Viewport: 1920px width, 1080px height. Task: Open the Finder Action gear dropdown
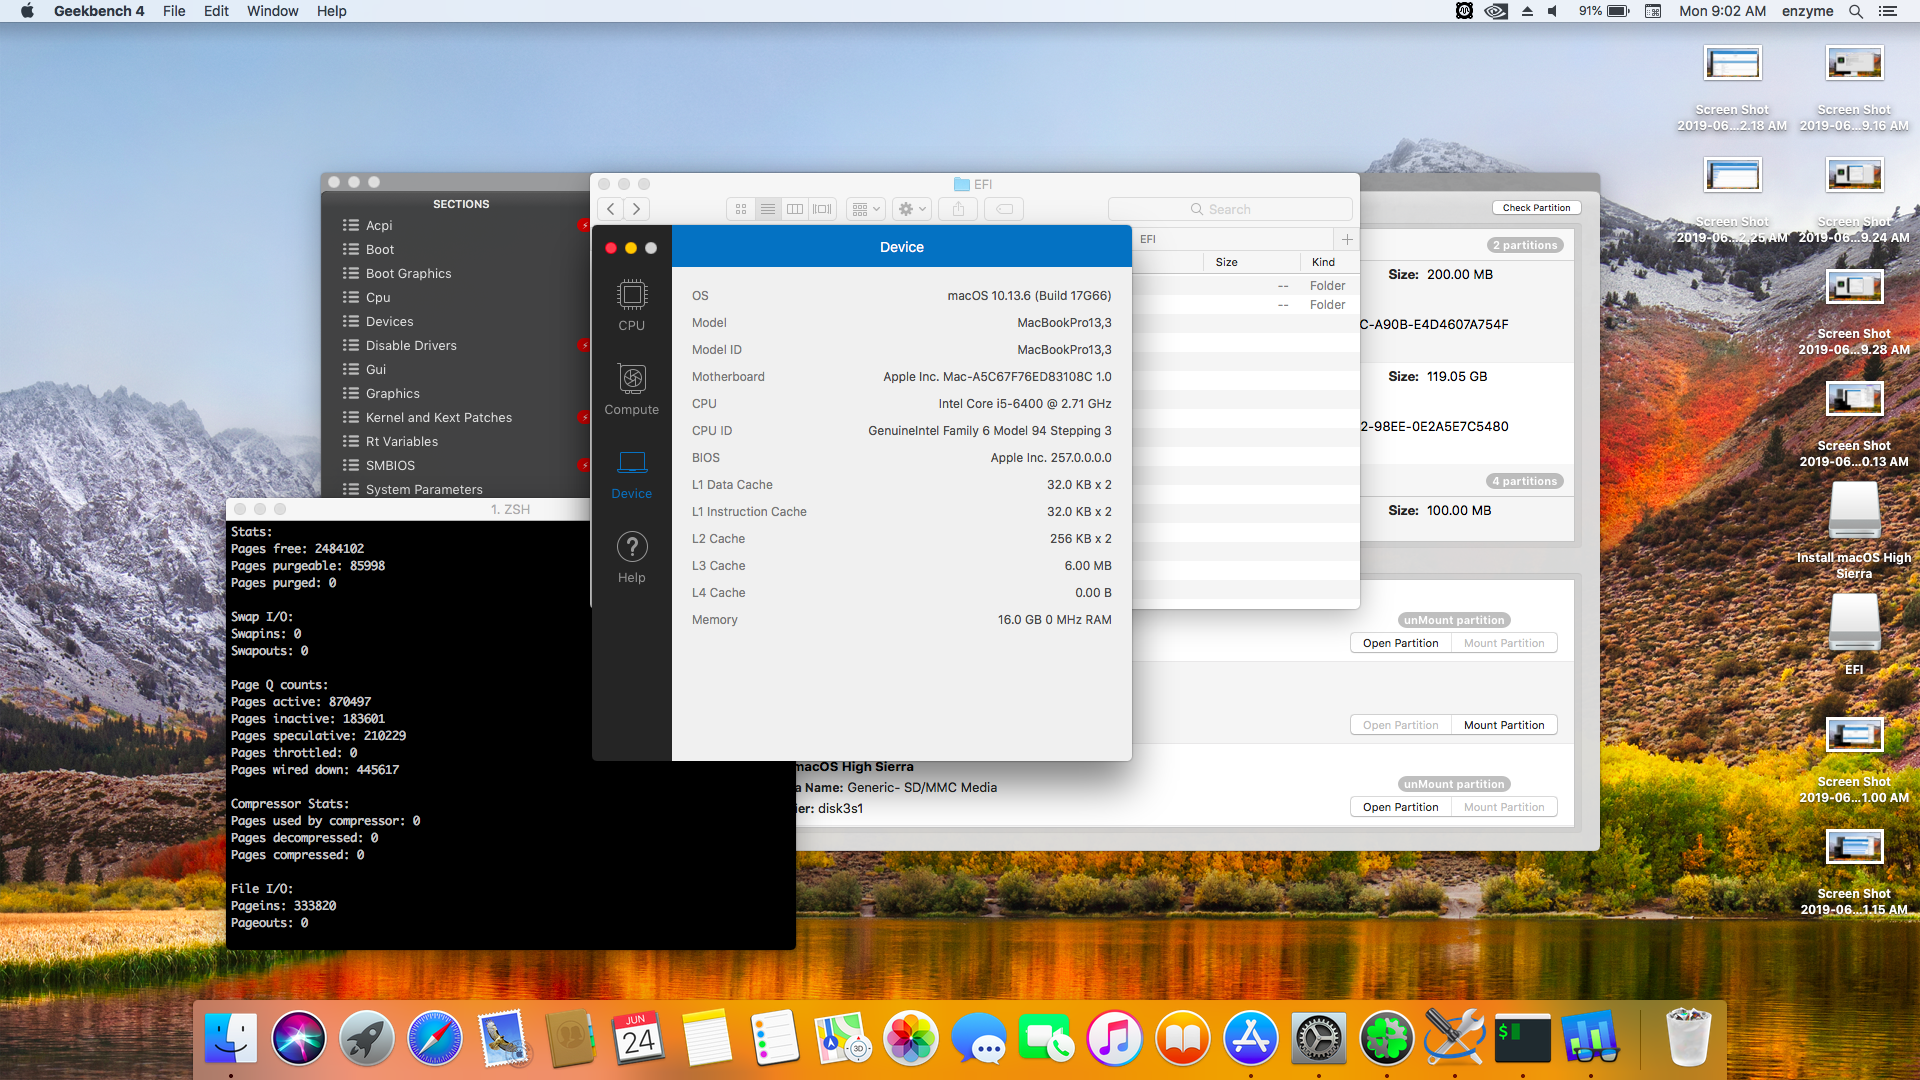(x=912, y=209)
